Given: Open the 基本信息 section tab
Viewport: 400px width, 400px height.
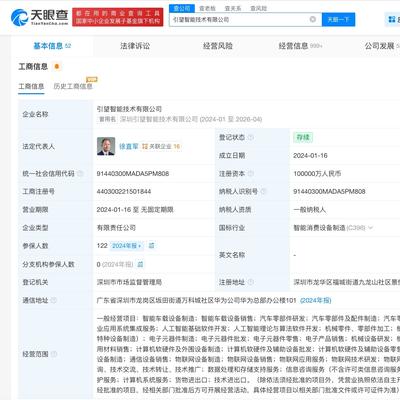Looking at the screenshot, I should [x=52, y=46].
